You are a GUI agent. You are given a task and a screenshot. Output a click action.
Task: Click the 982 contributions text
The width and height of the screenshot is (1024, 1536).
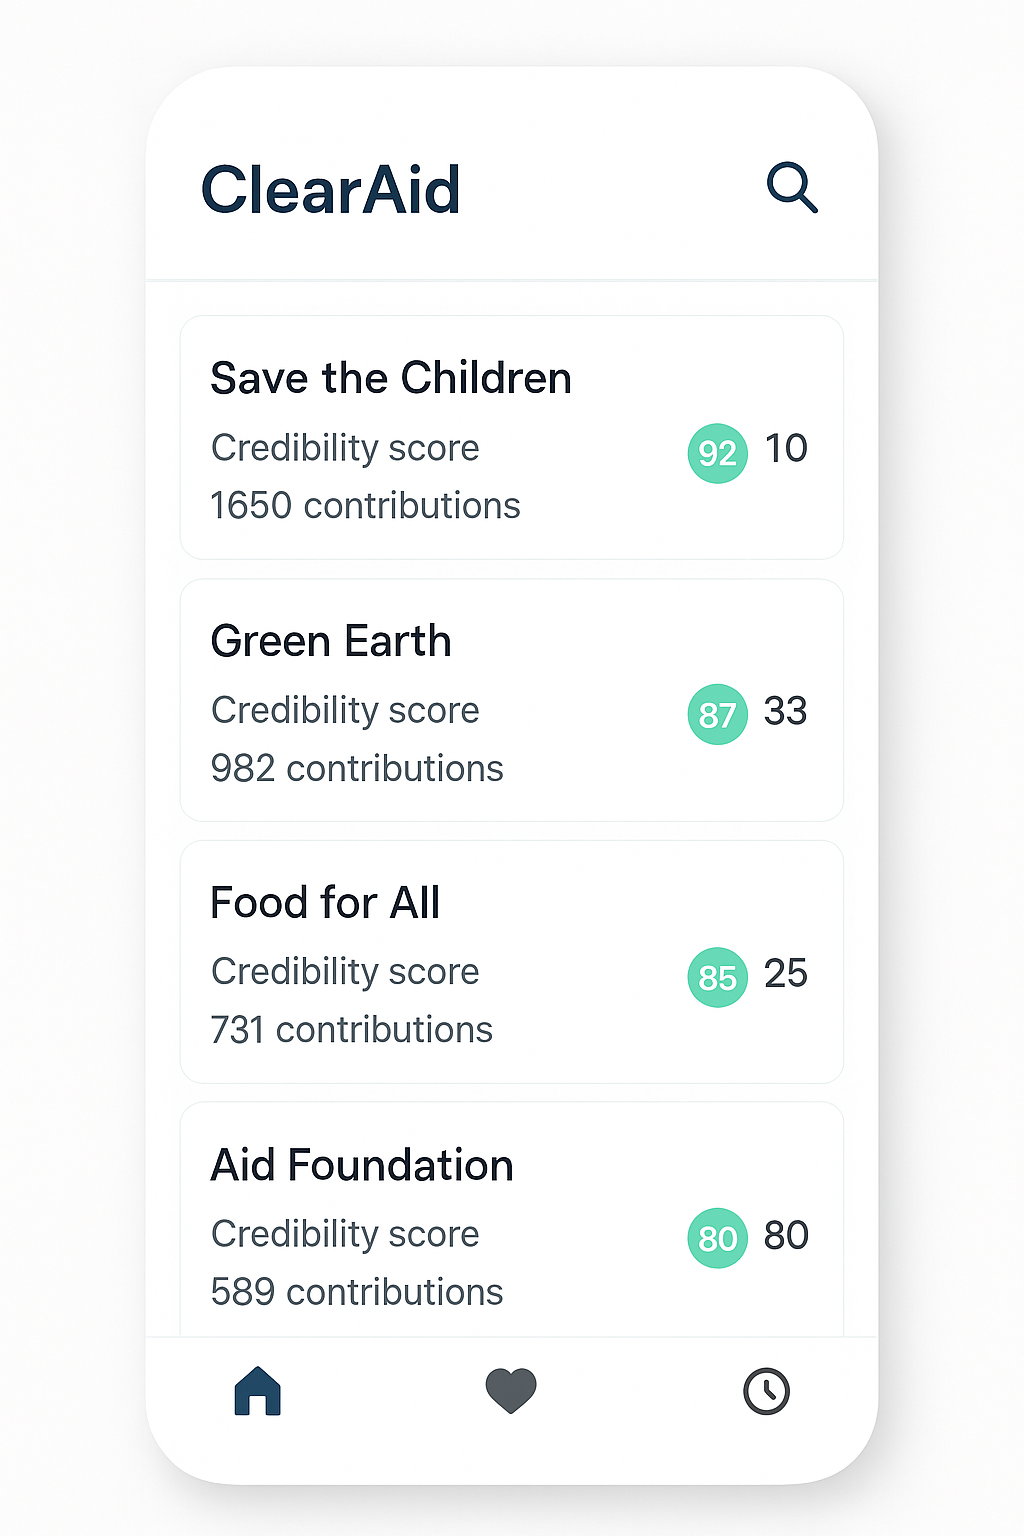tap(357, 768)
